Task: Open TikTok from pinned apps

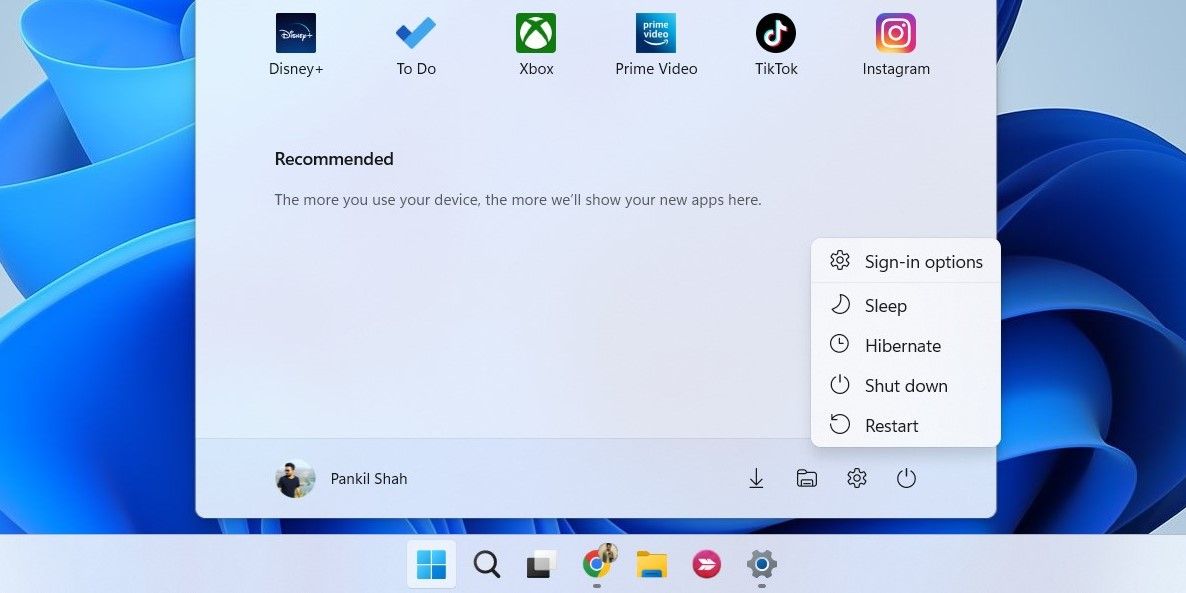Action: click(x=776, y=33)
